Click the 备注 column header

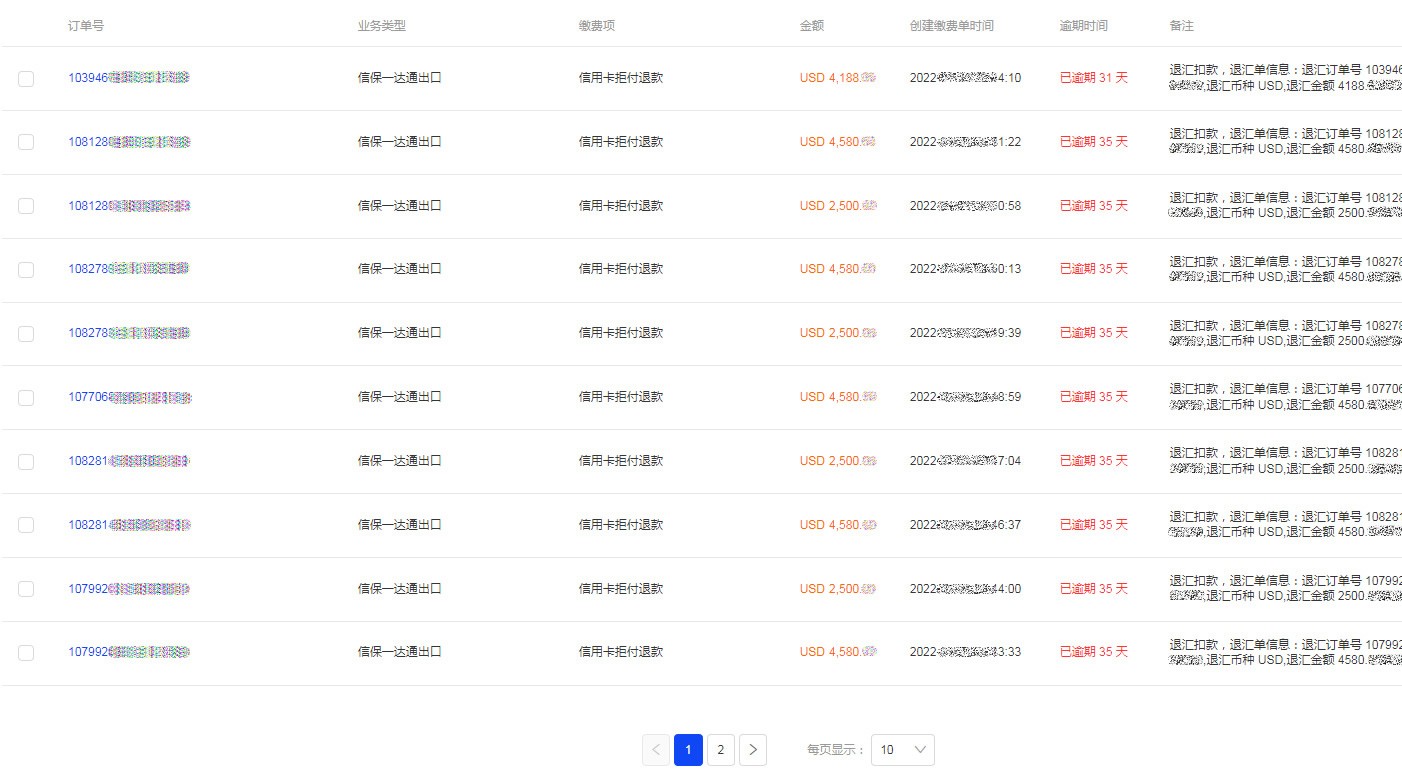[x=1181, y=25]
